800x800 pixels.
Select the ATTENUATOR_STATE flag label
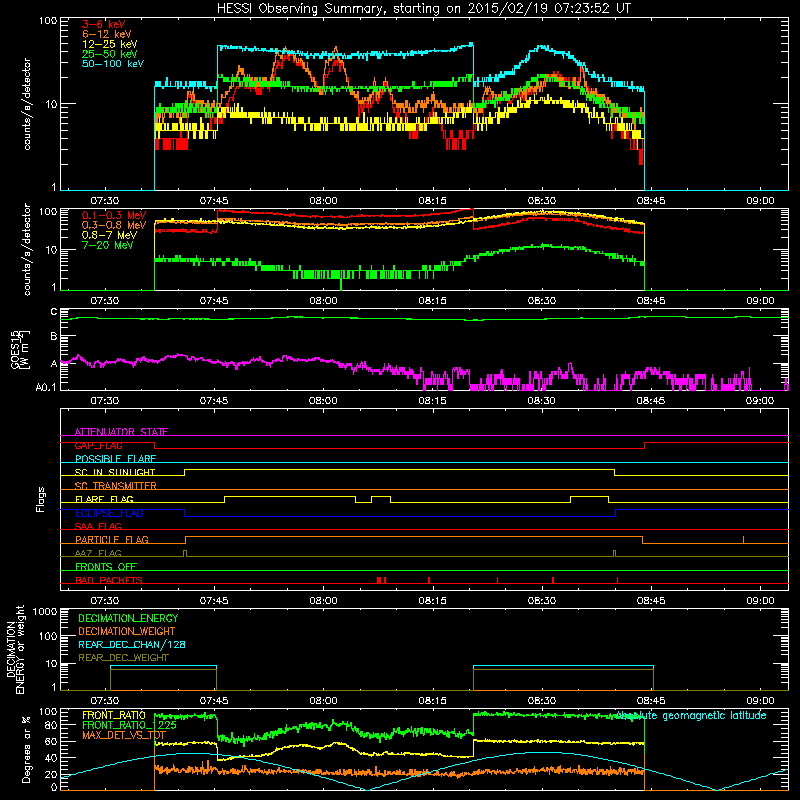pyautogui.click(x=121, y=432)
